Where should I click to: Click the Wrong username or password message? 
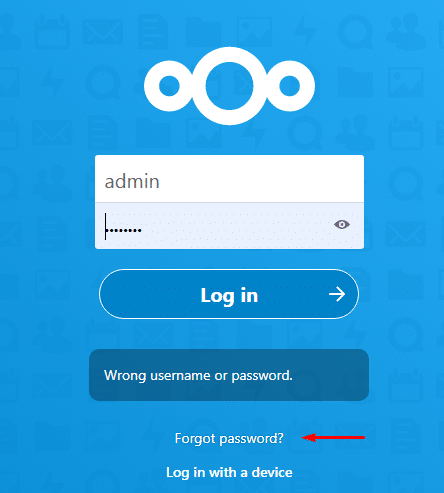198,376
